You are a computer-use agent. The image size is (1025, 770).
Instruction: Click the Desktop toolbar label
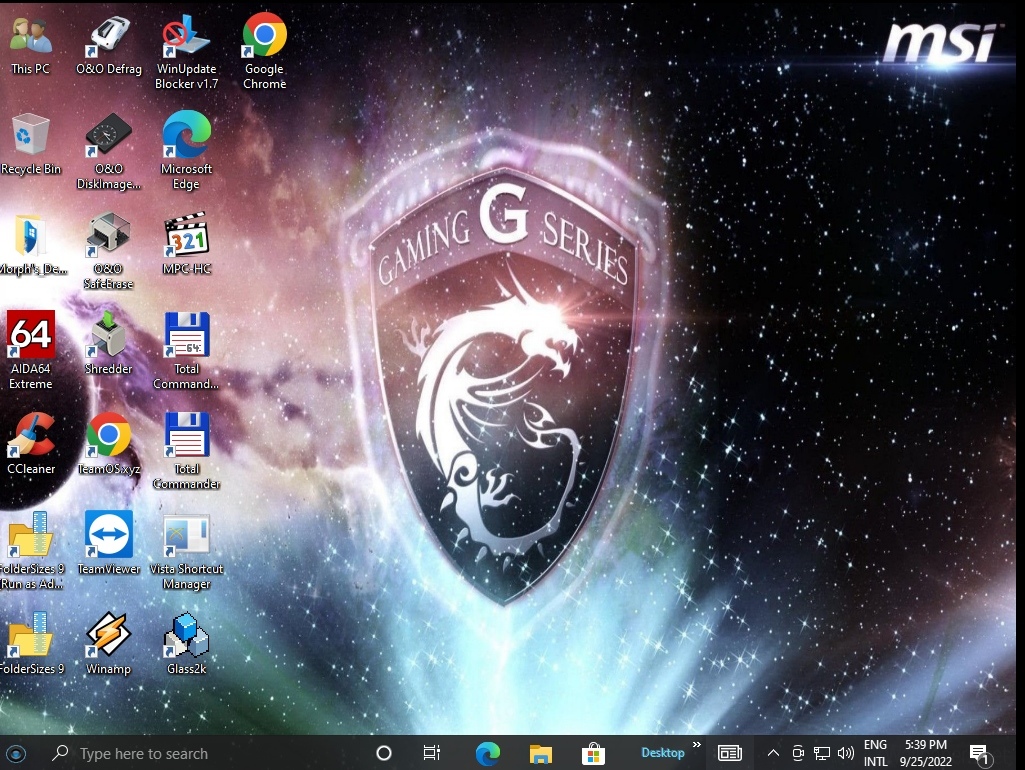tap(662, 753)
